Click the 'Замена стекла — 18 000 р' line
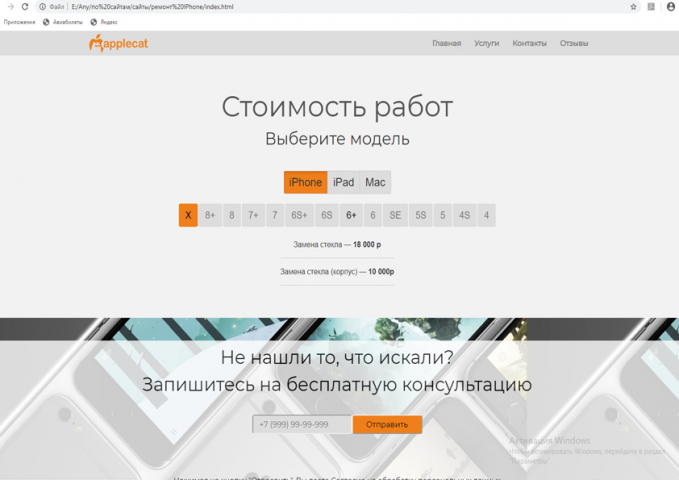679x480 pixels. [x=337, y=245]
